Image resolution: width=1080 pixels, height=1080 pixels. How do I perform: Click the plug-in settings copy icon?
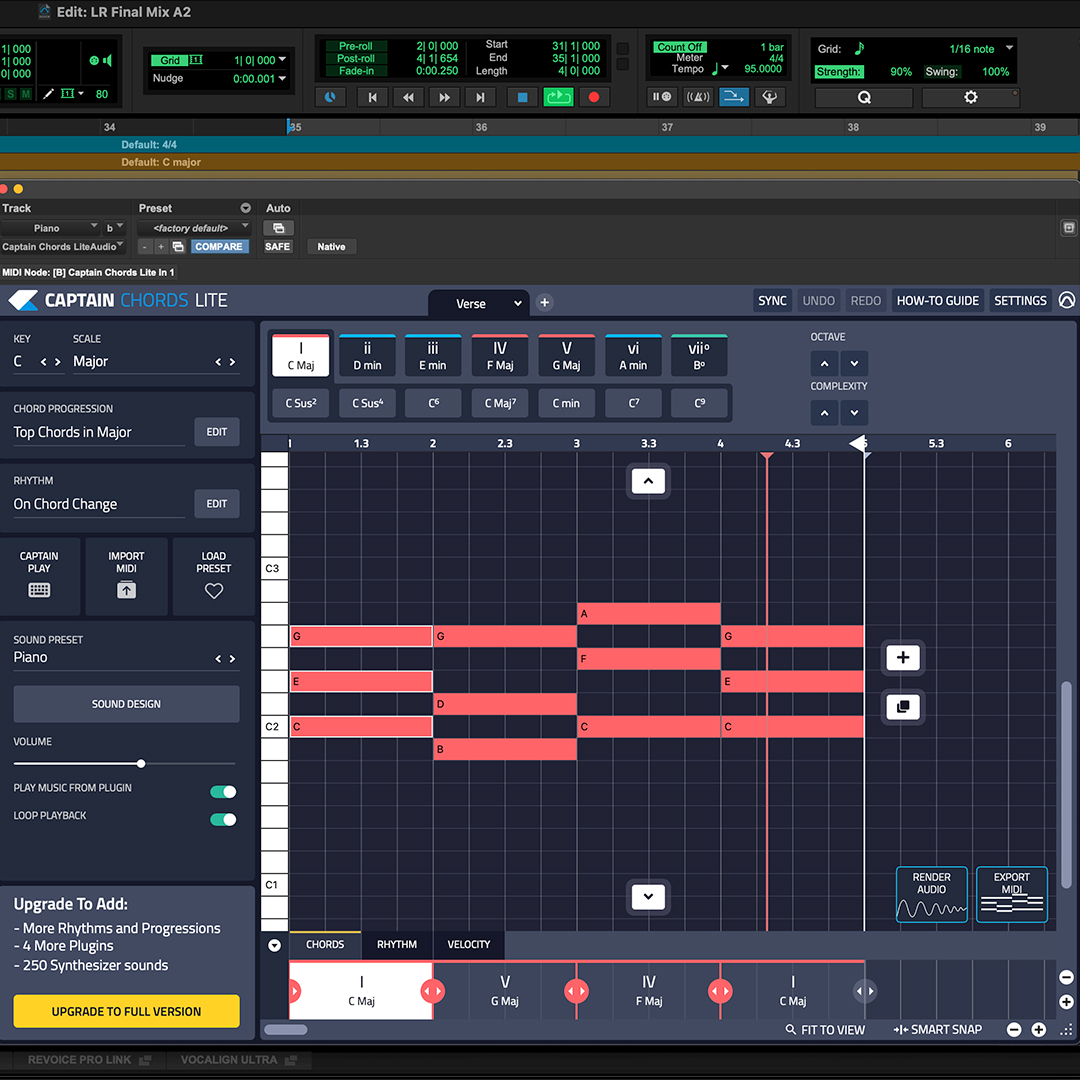[178, 247]
